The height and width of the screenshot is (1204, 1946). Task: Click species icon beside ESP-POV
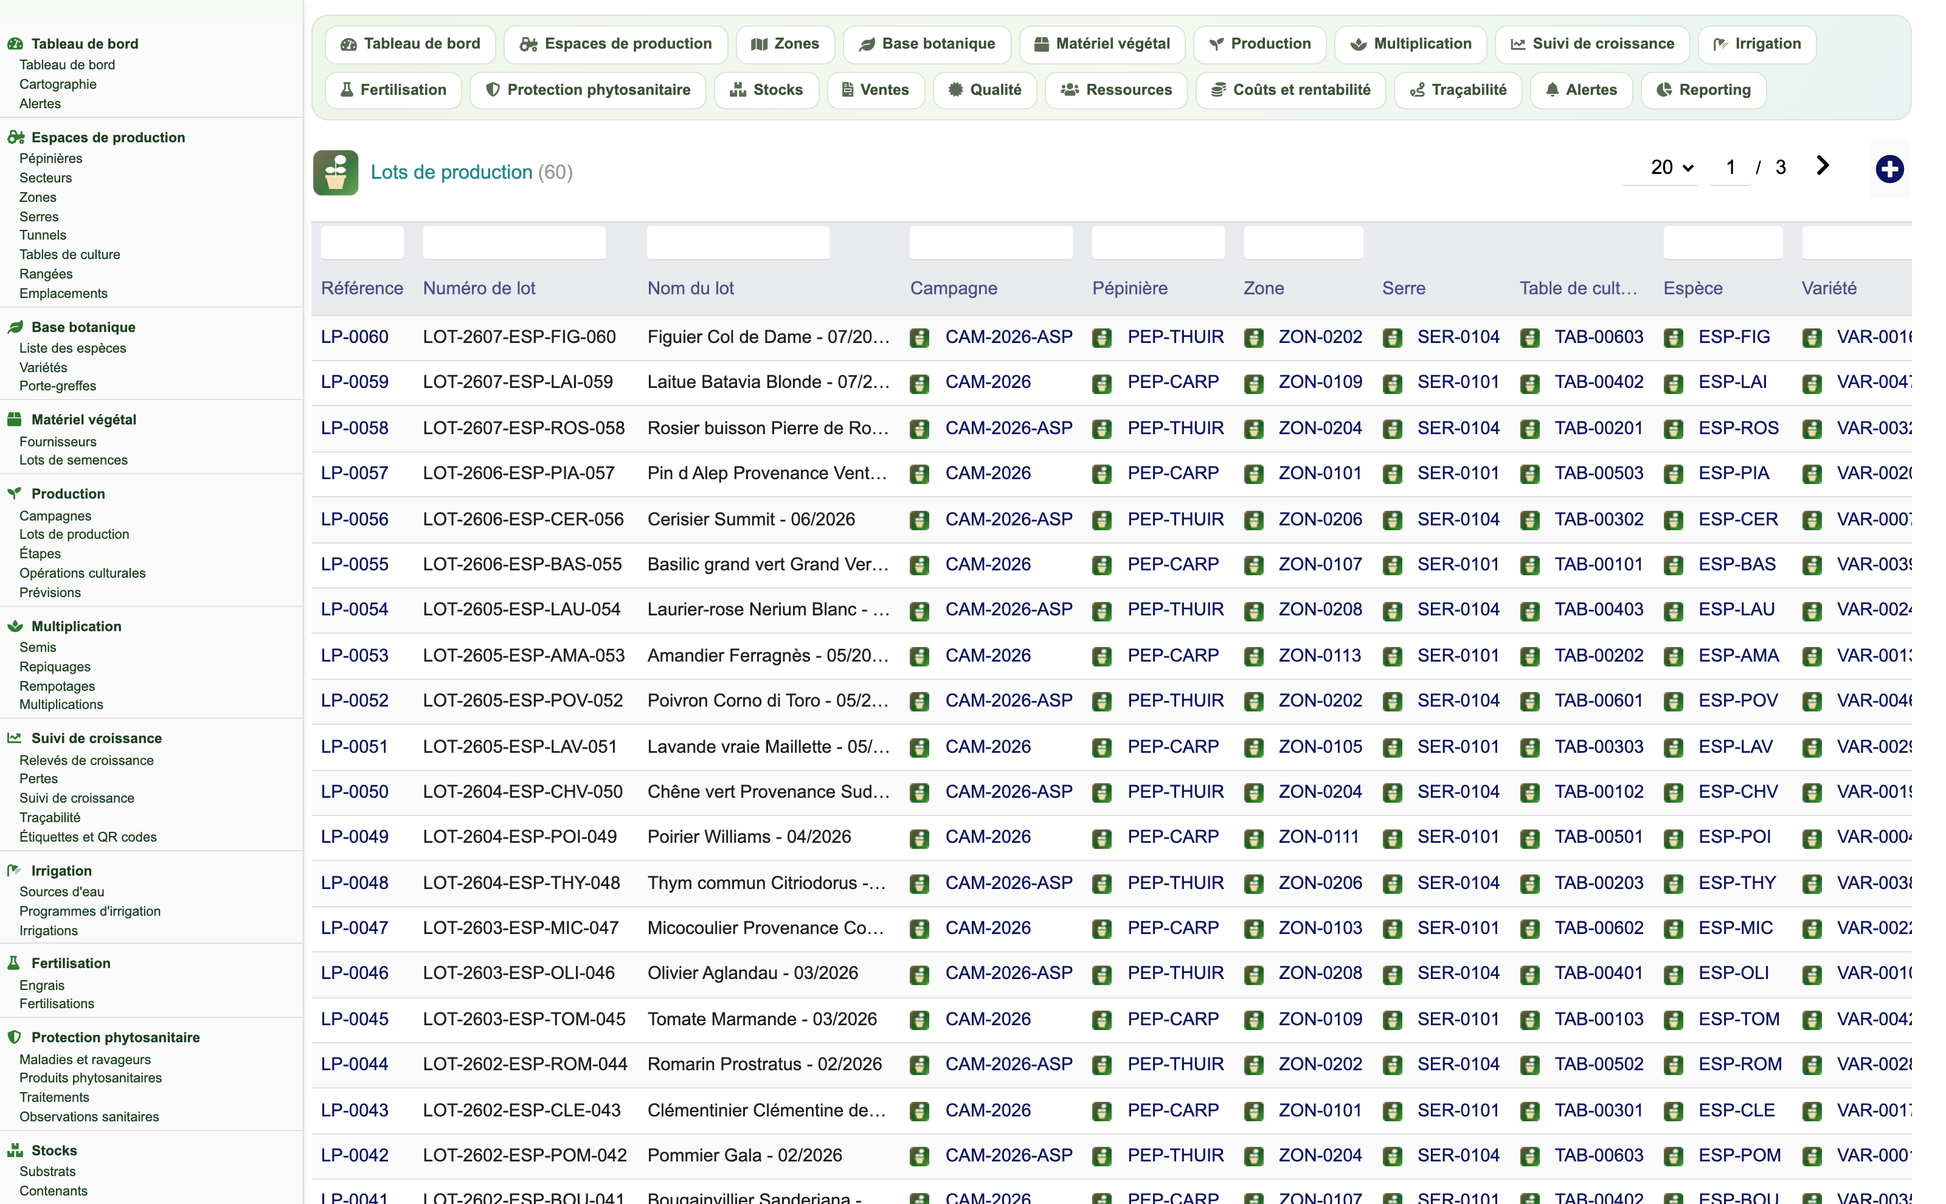tap(1673, 701)
